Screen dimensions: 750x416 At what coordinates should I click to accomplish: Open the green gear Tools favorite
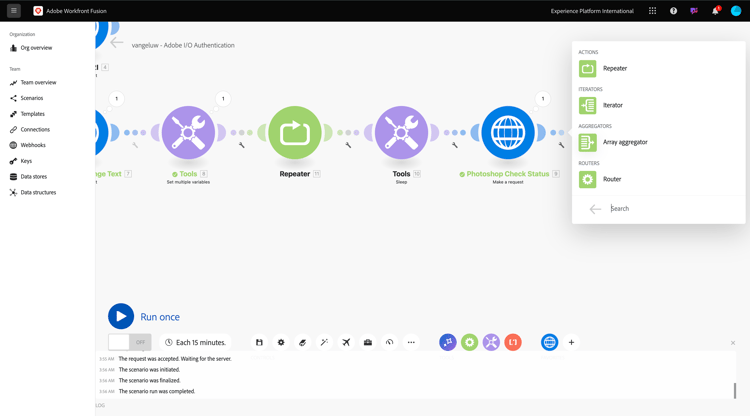469,342
